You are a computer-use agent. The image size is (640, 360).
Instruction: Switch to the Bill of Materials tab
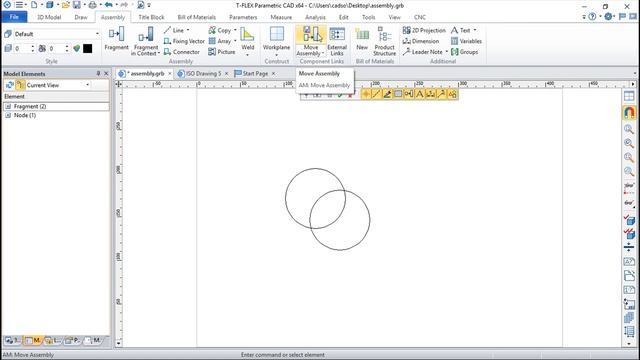pyautogui.click(x=196, y=17)
